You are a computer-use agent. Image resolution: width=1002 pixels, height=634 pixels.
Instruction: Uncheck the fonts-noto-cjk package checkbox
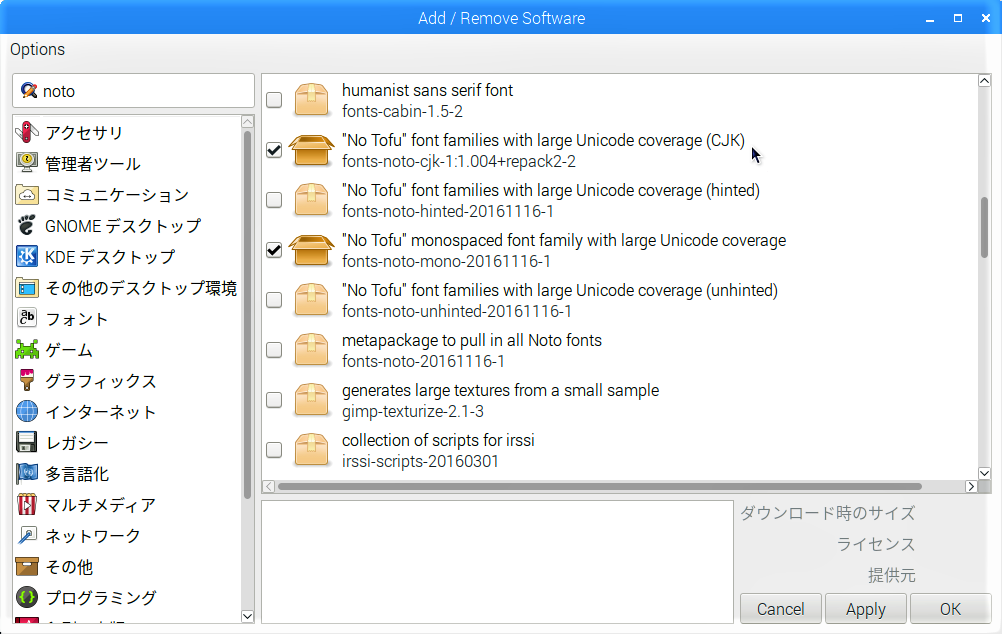point(274,150)
